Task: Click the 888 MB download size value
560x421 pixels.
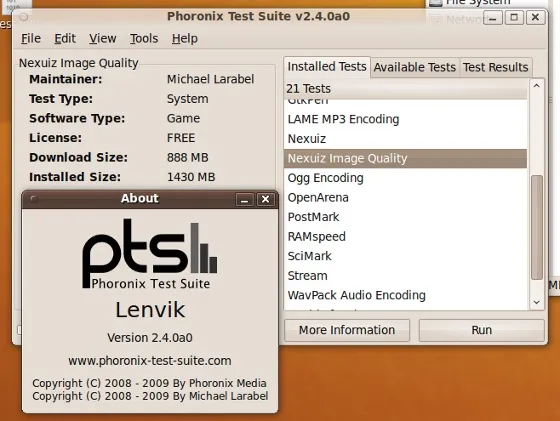Action: [x=188, y=157]
